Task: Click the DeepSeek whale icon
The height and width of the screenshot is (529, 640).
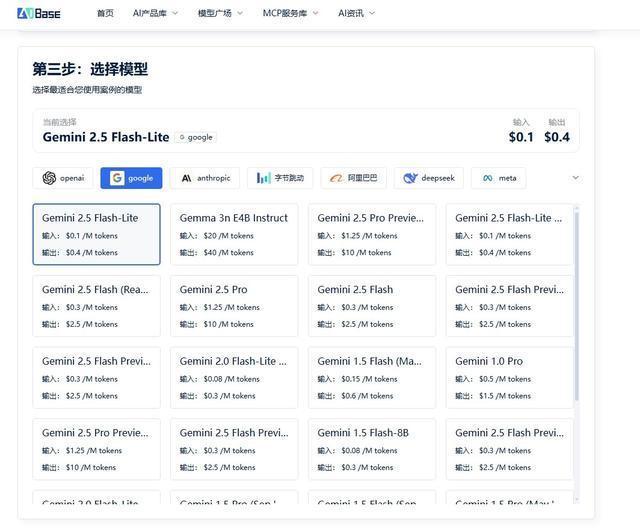Action: point(410,178)
